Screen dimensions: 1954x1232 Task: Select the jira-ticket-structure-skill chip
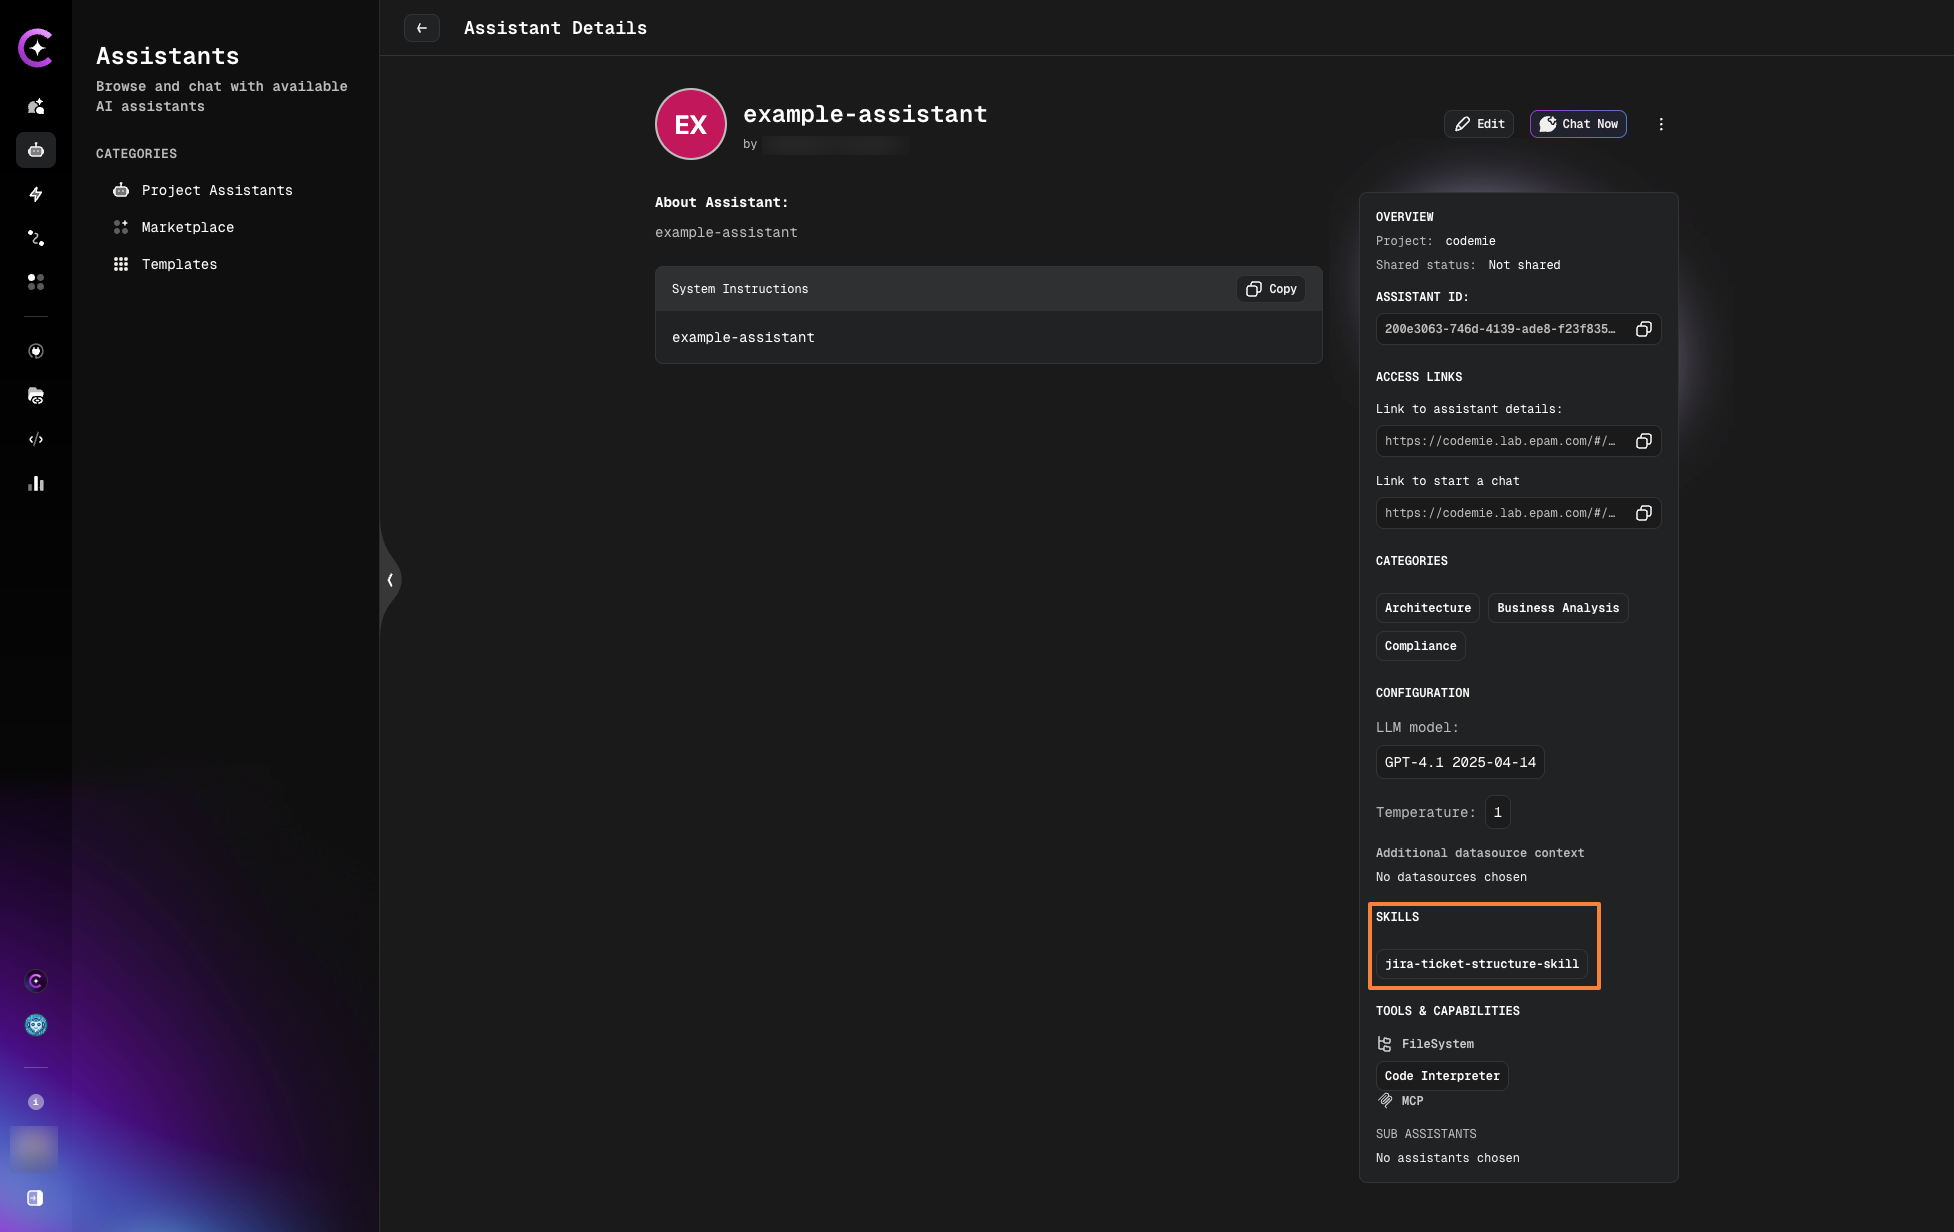point(1482,964)
